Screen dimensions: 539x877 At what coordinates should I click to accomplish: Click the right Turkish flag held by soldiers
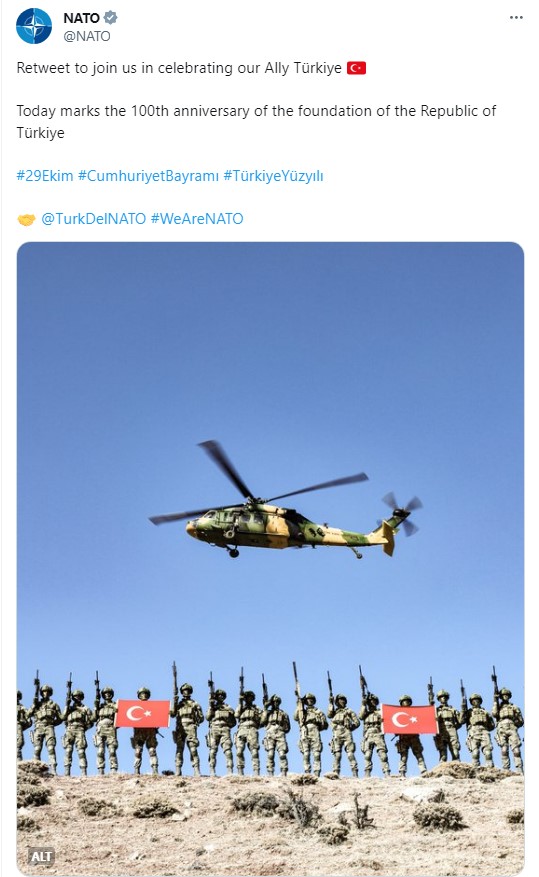pyautogui.click(x=410, y=719)
